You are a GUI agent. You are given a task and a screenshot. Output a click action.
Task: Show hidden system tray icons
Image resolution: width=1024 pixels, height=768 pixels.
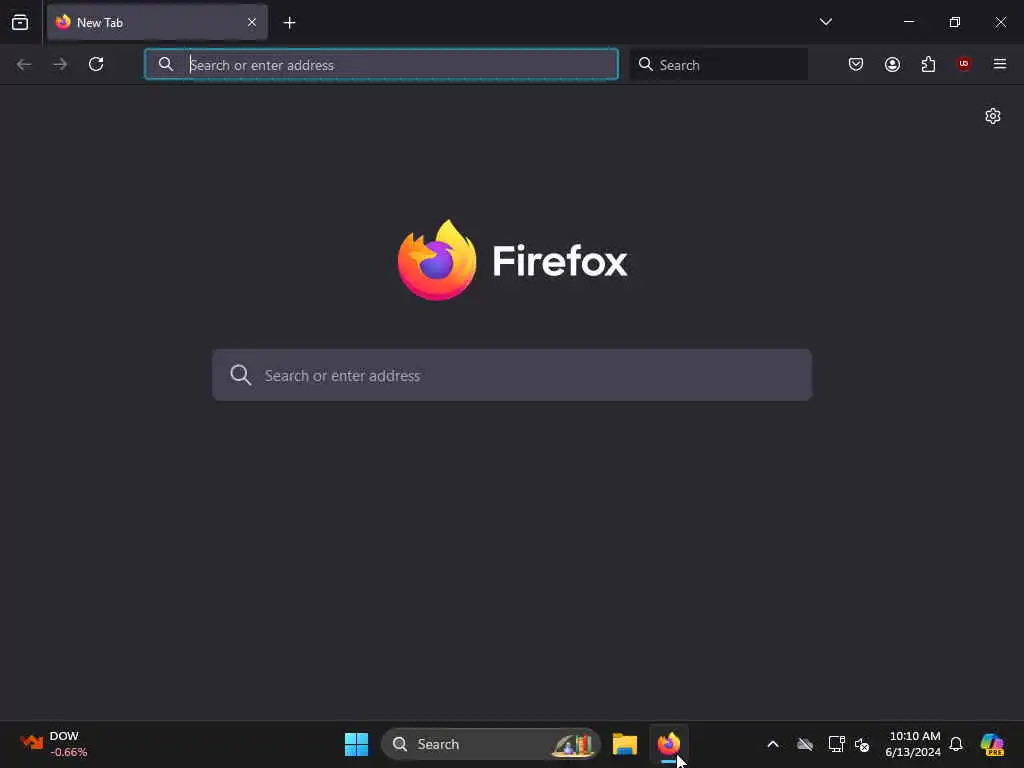tap(773, 744)
